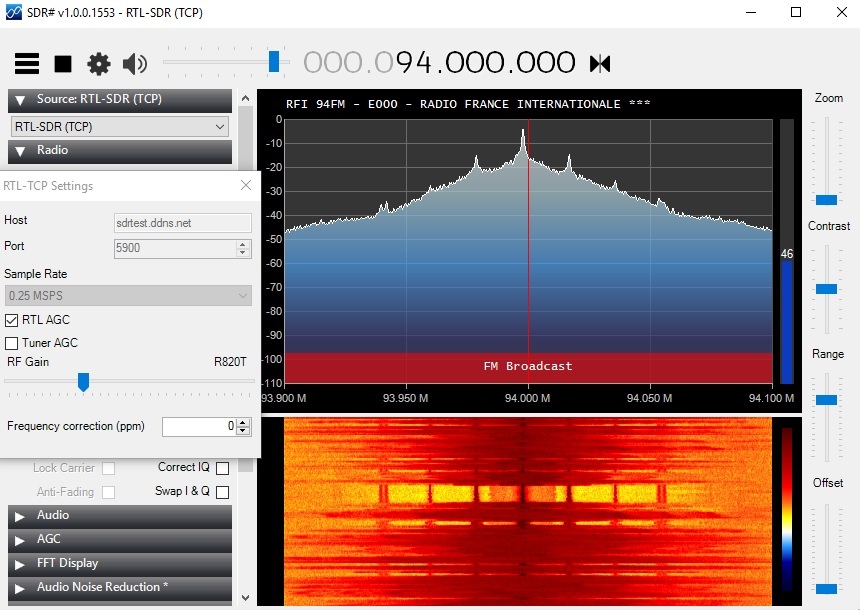Close the RTL-TCP Settings panel
Image resolution: width=860 pixels, height=610 pixels.
click(246, 185)
